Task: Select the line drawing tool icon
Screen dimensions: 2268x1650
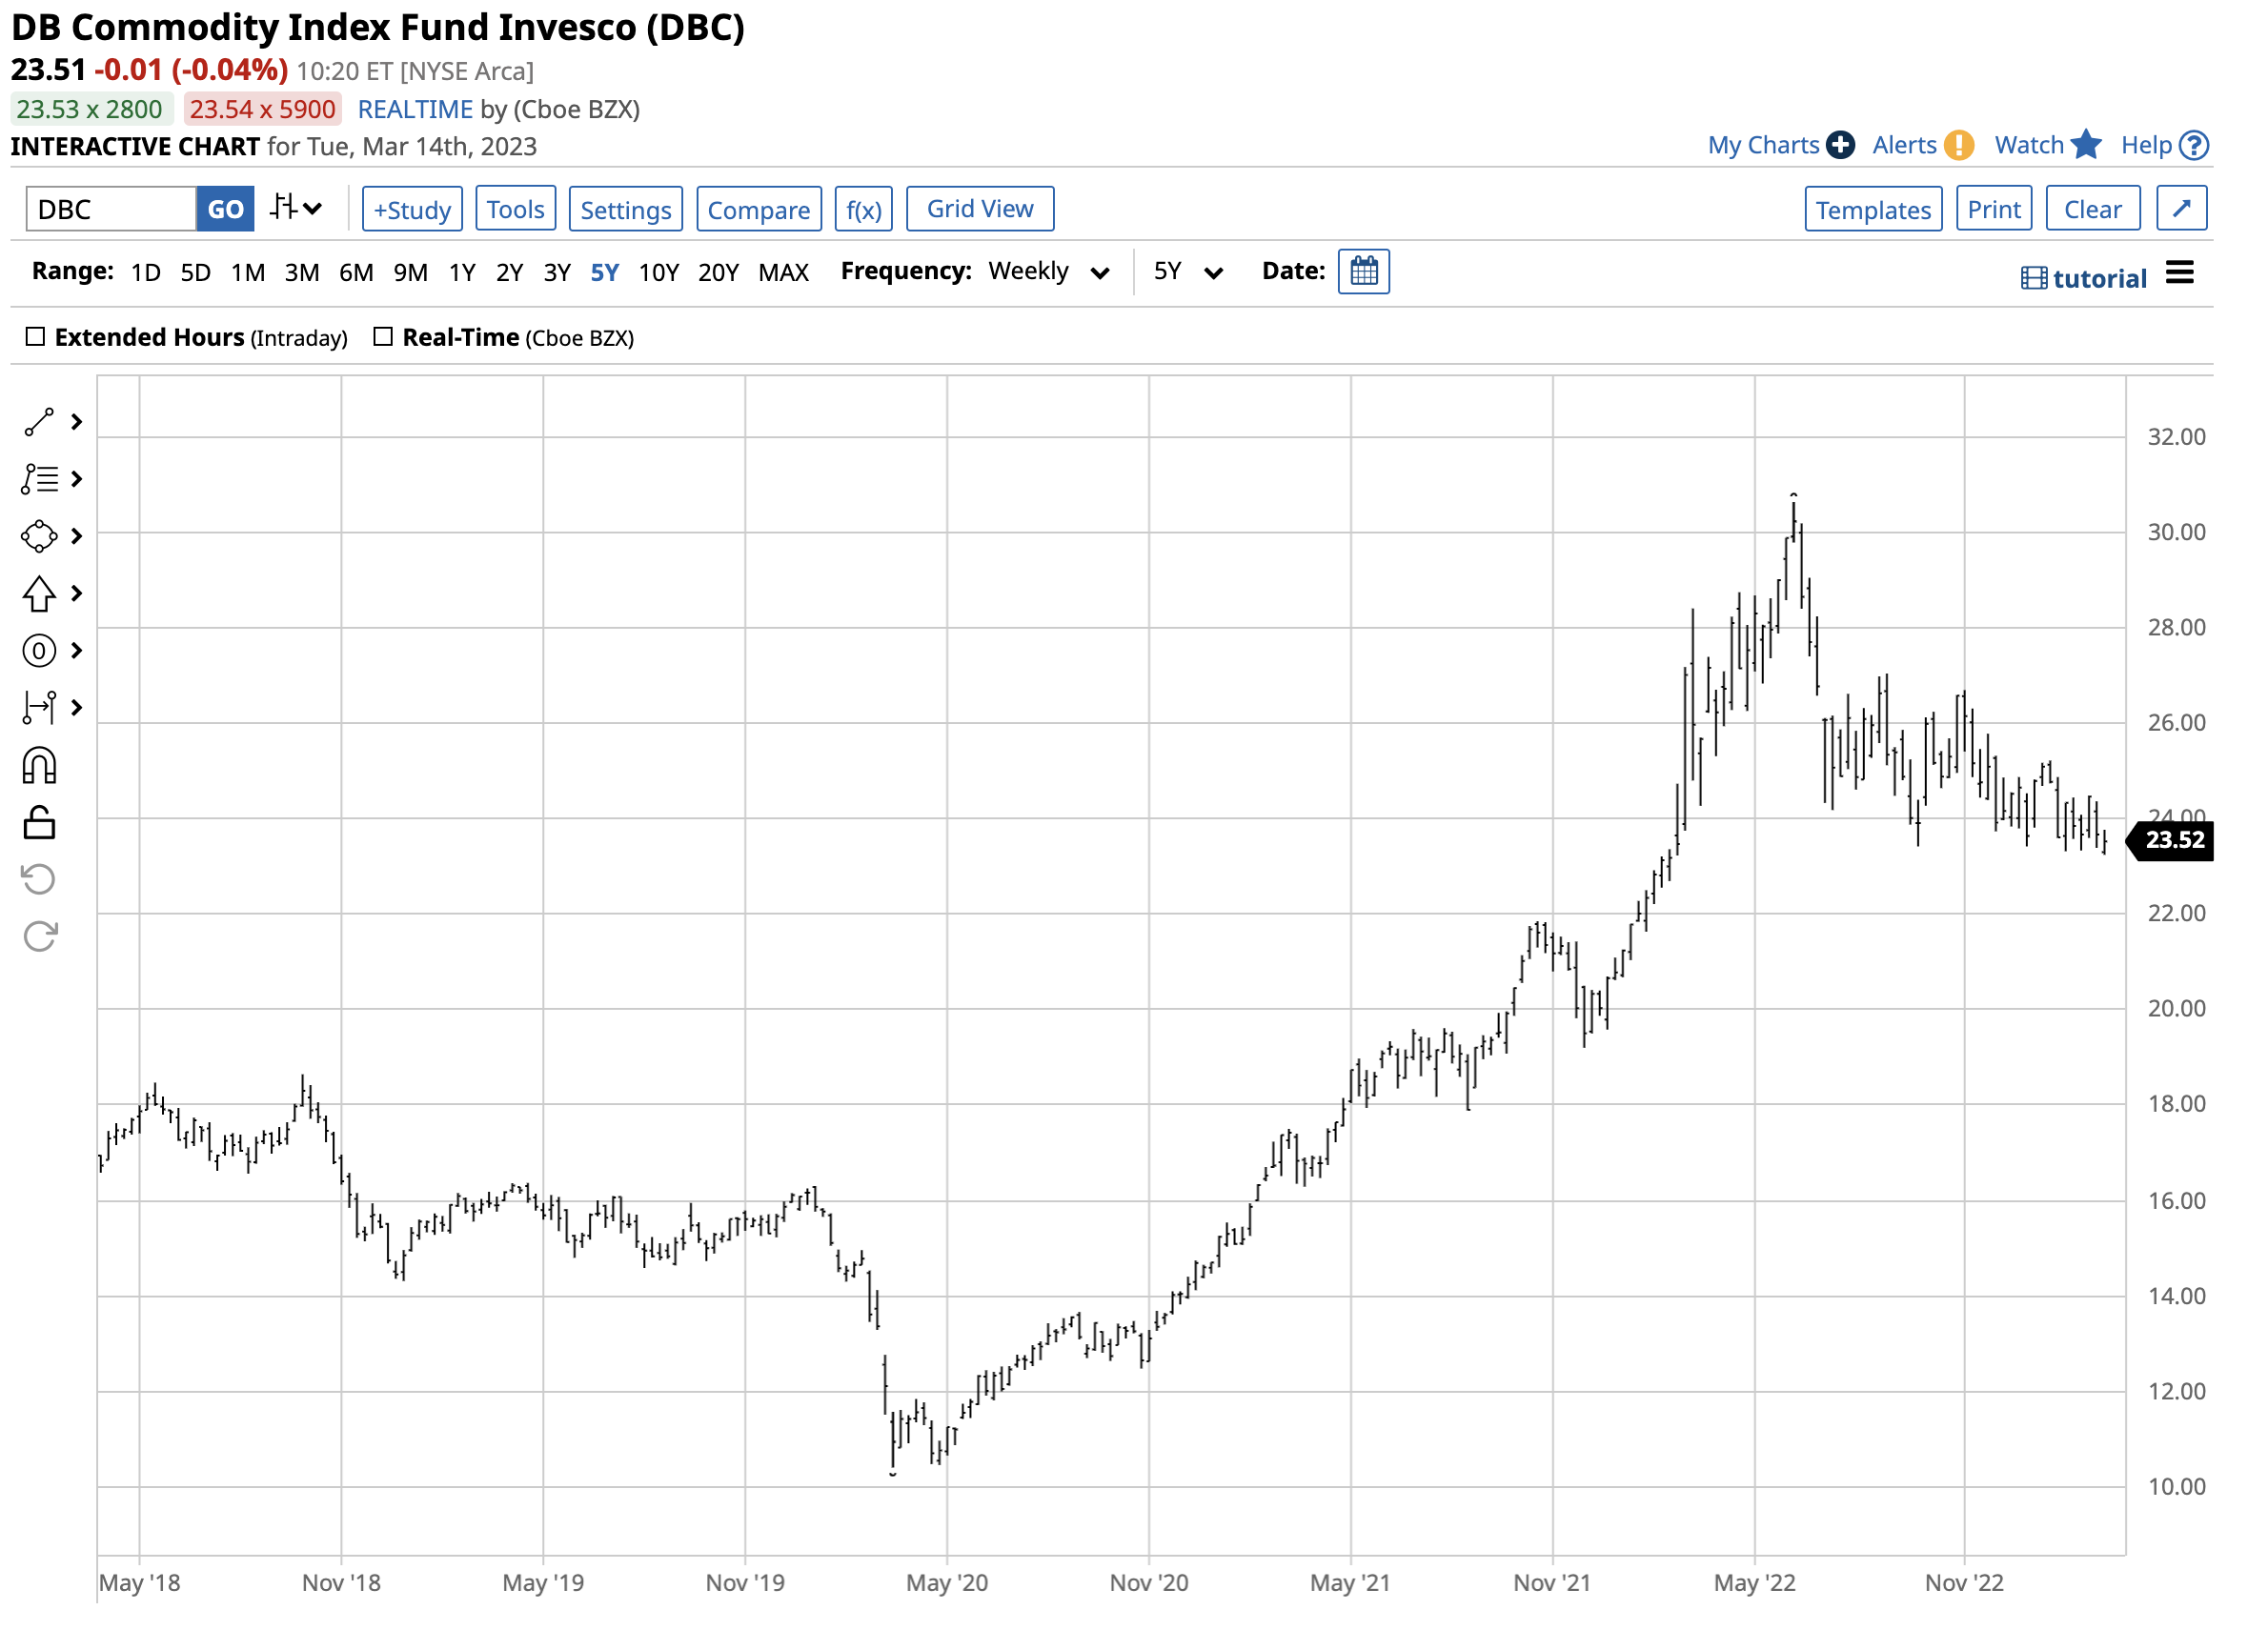Action: (39, 422)
